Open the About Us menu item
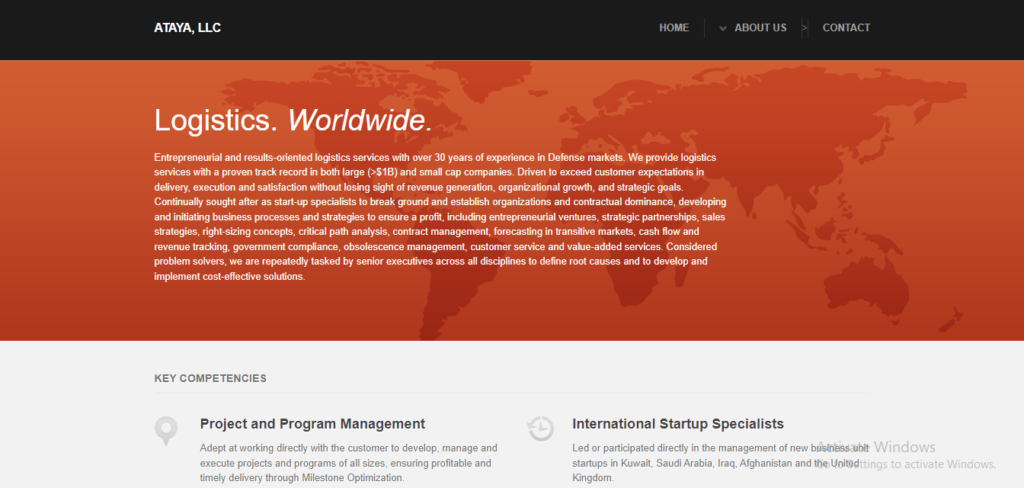Screen dimensions: 1024x488 [x=760, y=28]
